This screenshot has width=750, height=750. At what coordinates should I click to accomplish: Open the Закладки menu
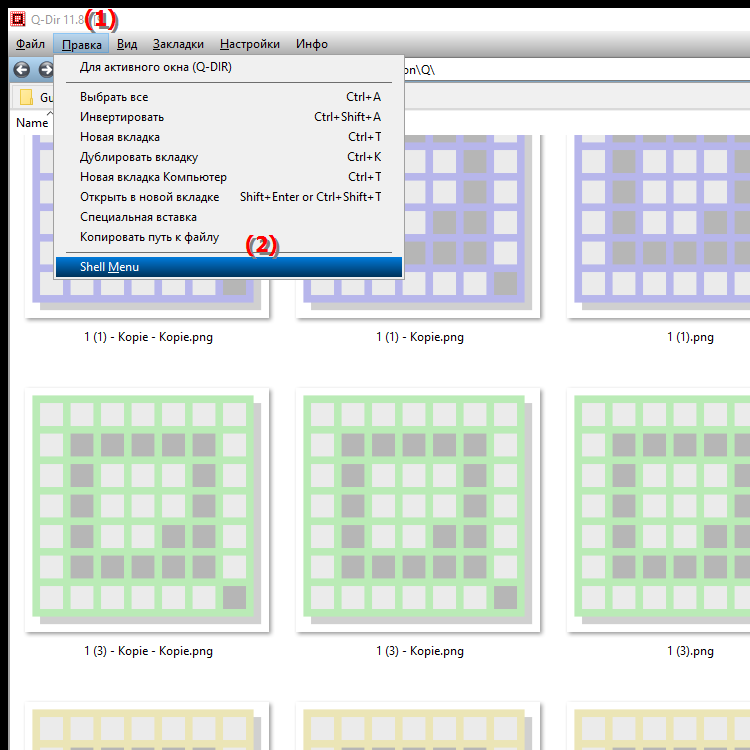(x=178, y=44)
